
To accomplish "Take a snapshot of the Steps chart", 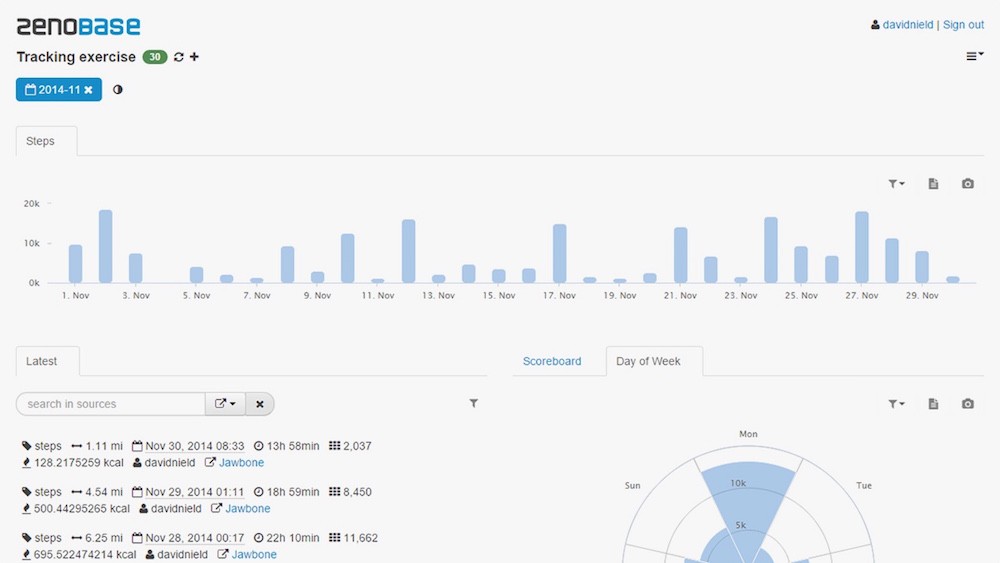I will [x=967, y=184].
